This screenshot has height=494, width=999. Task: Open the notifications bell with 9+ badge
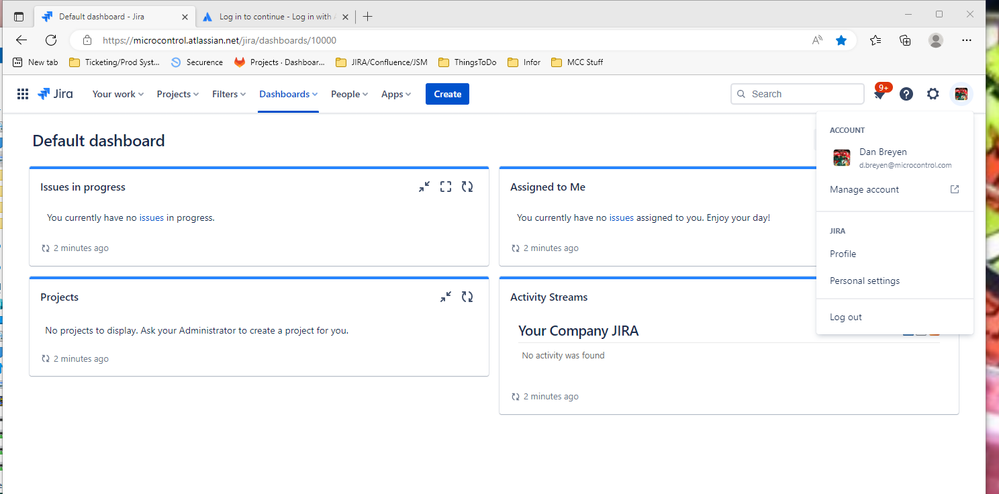(x=879, y=94)
